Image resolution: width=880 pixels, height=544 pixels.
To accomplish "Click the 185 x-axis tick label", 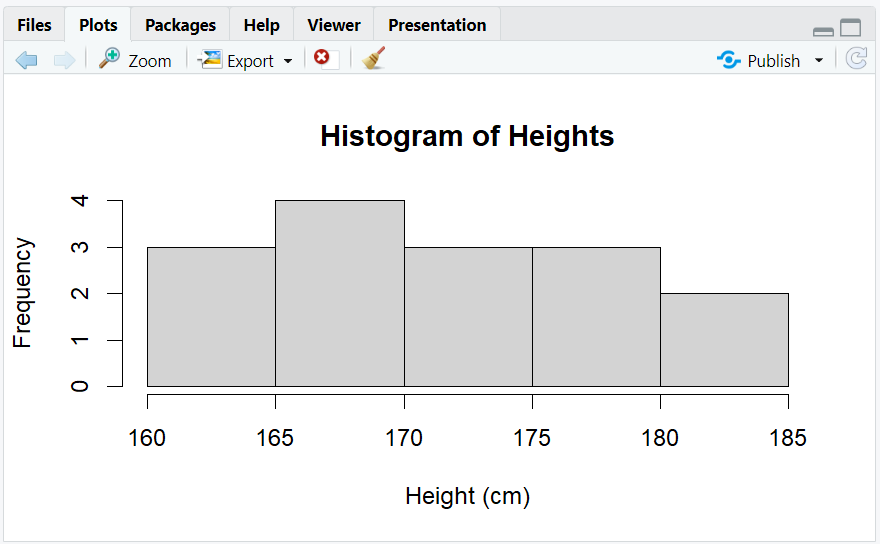I will [788, 438].
